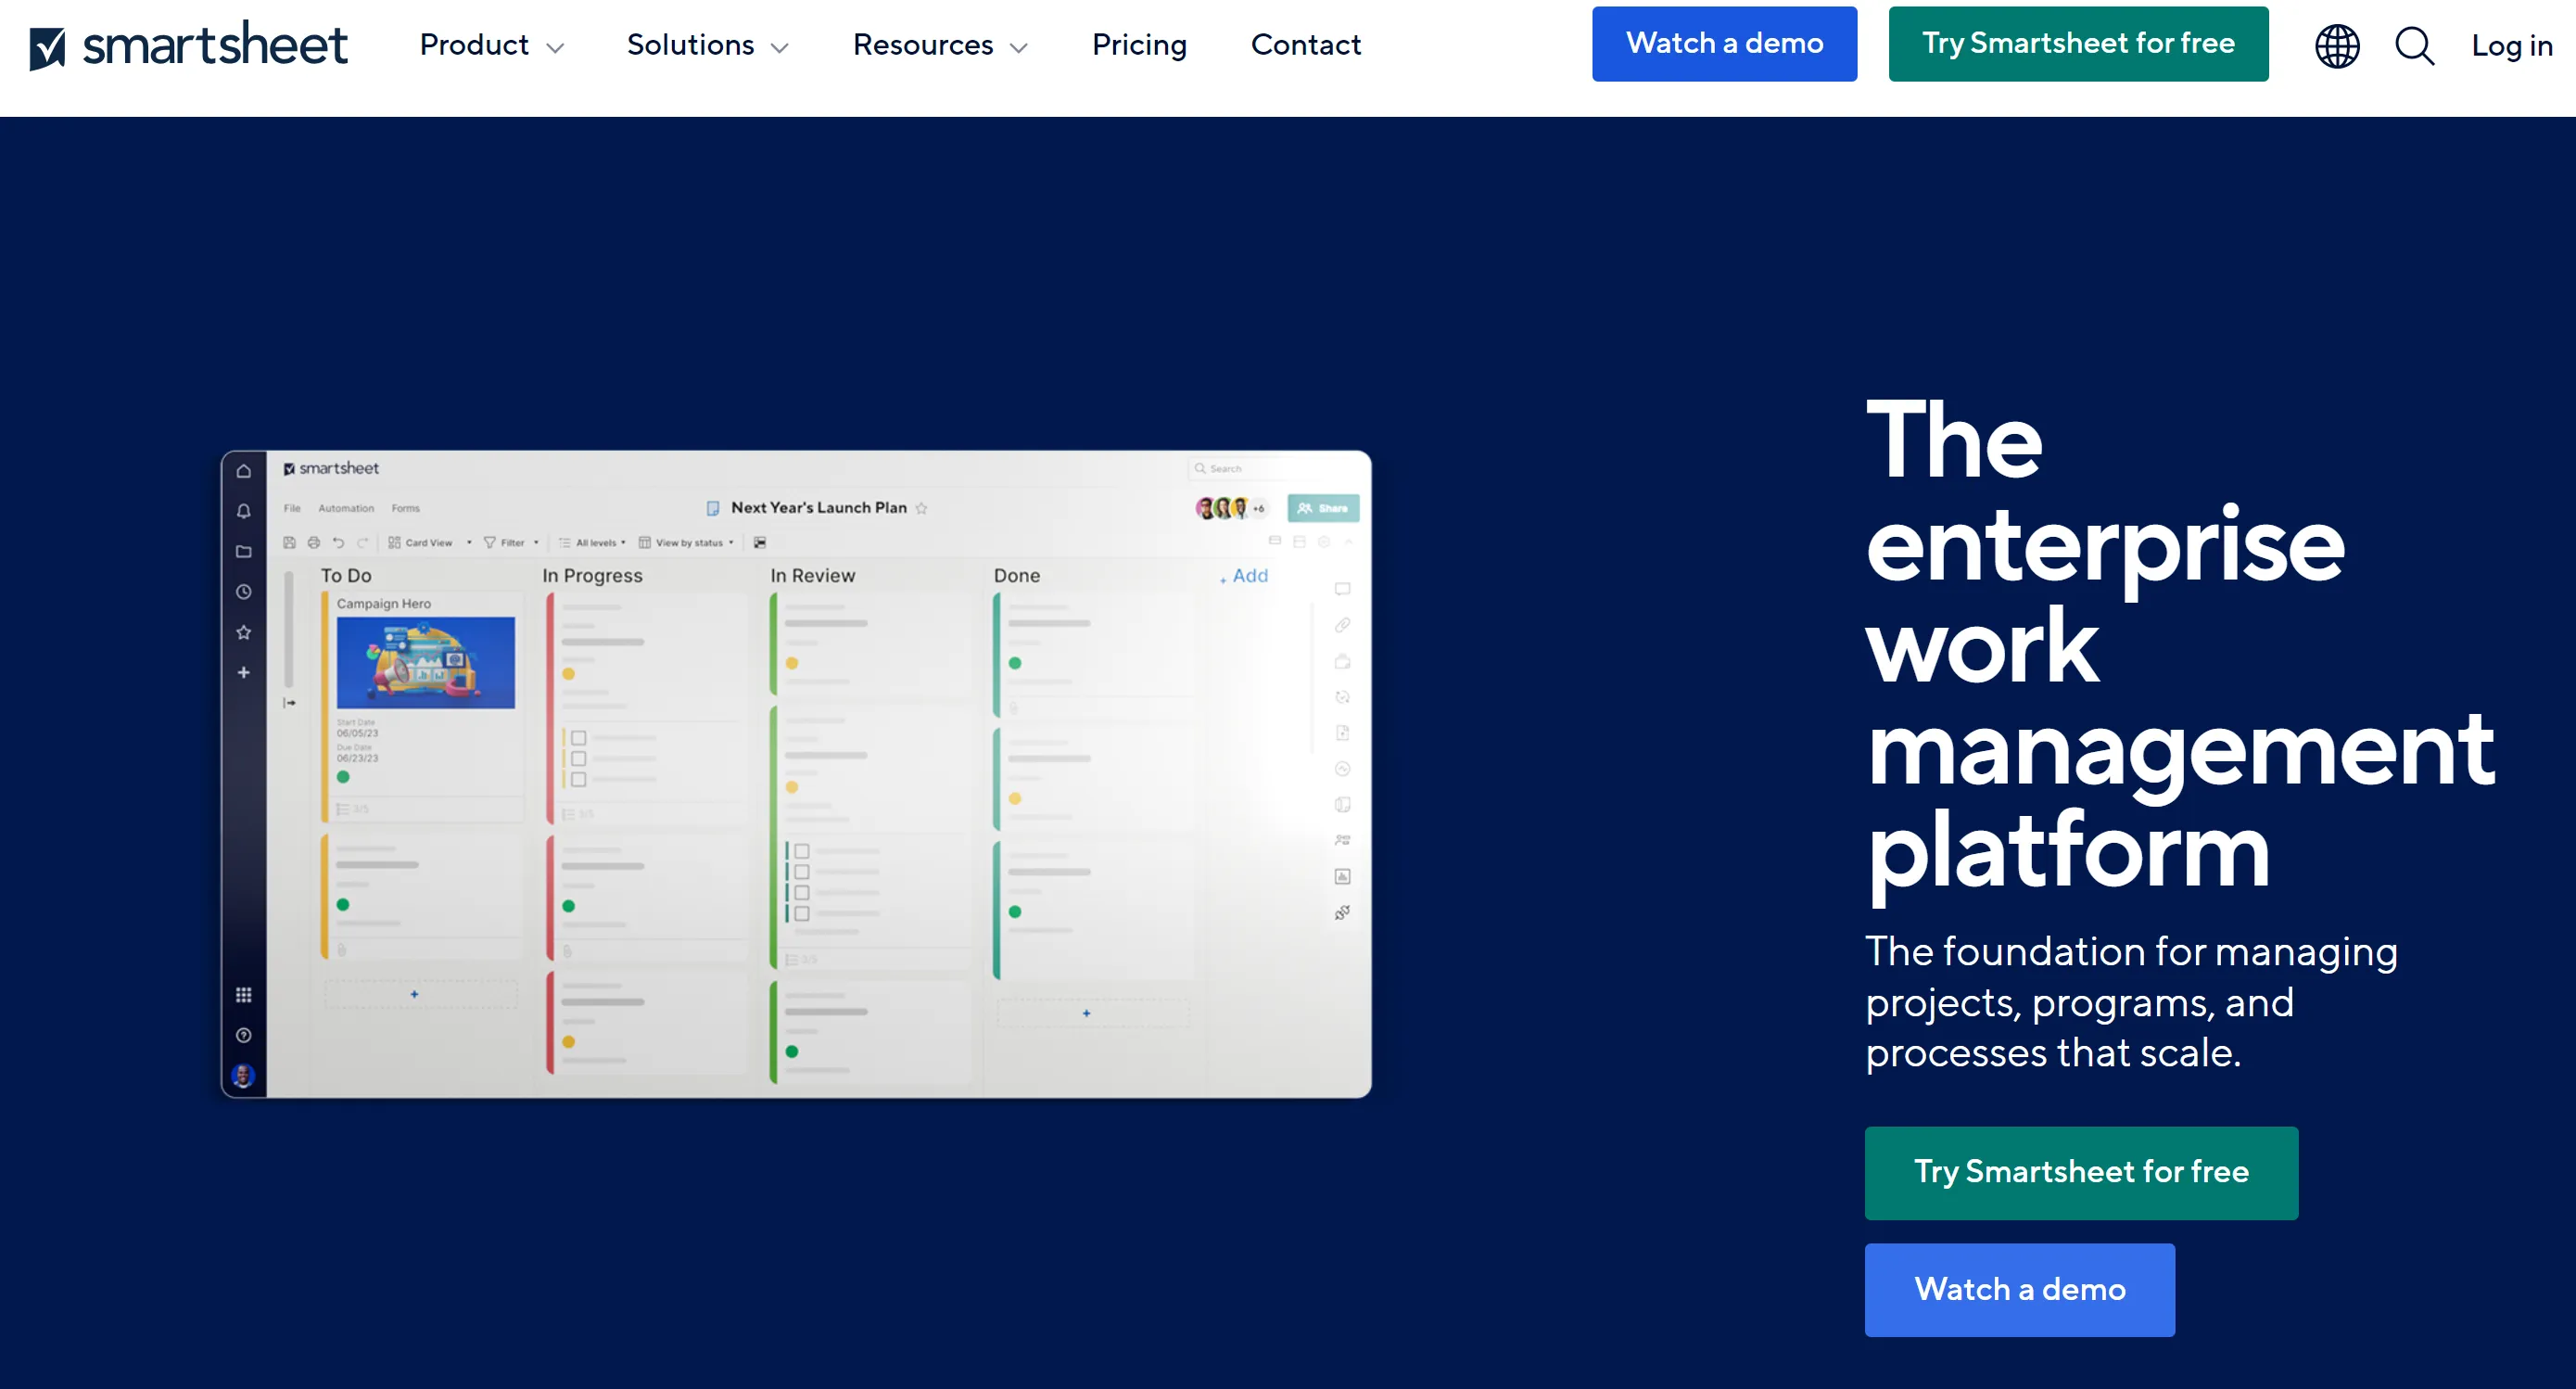Open the Favorites star icon in sidebar
Viewport: 2576px width, 1389px height.
[x=243, y=632]
